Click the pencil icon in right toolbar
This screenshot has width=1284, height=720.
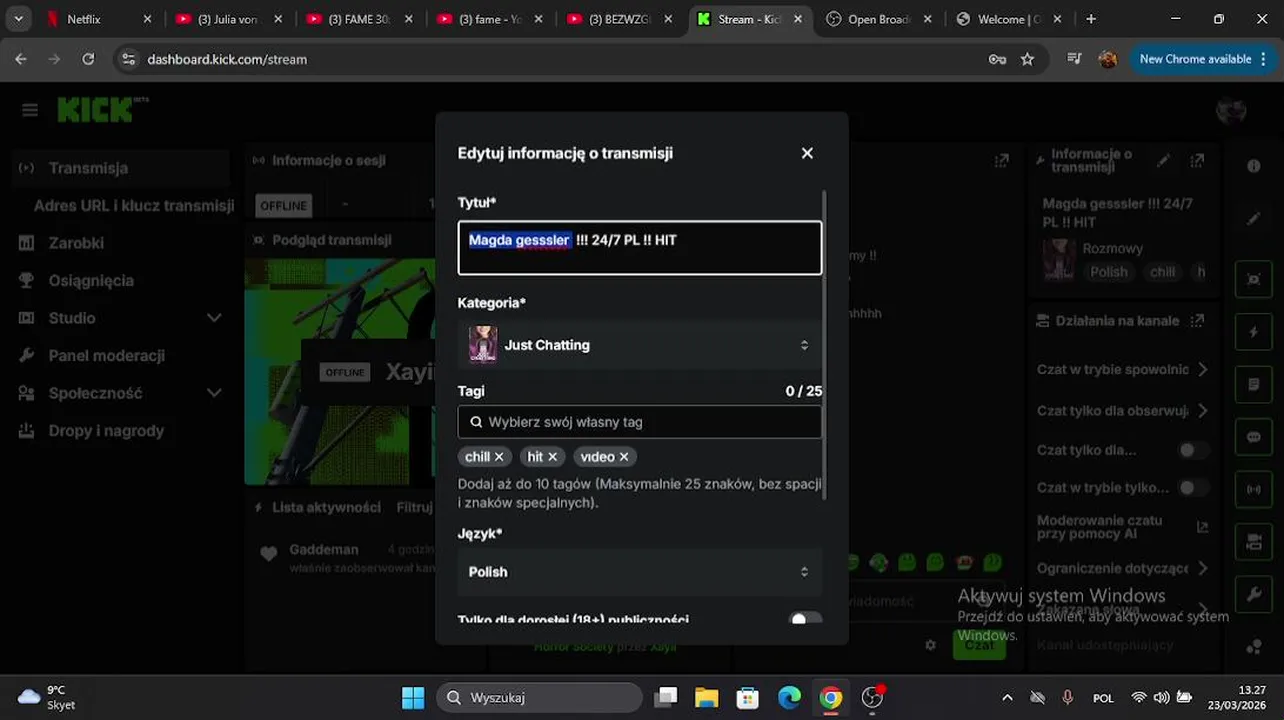click(1254, 219)
